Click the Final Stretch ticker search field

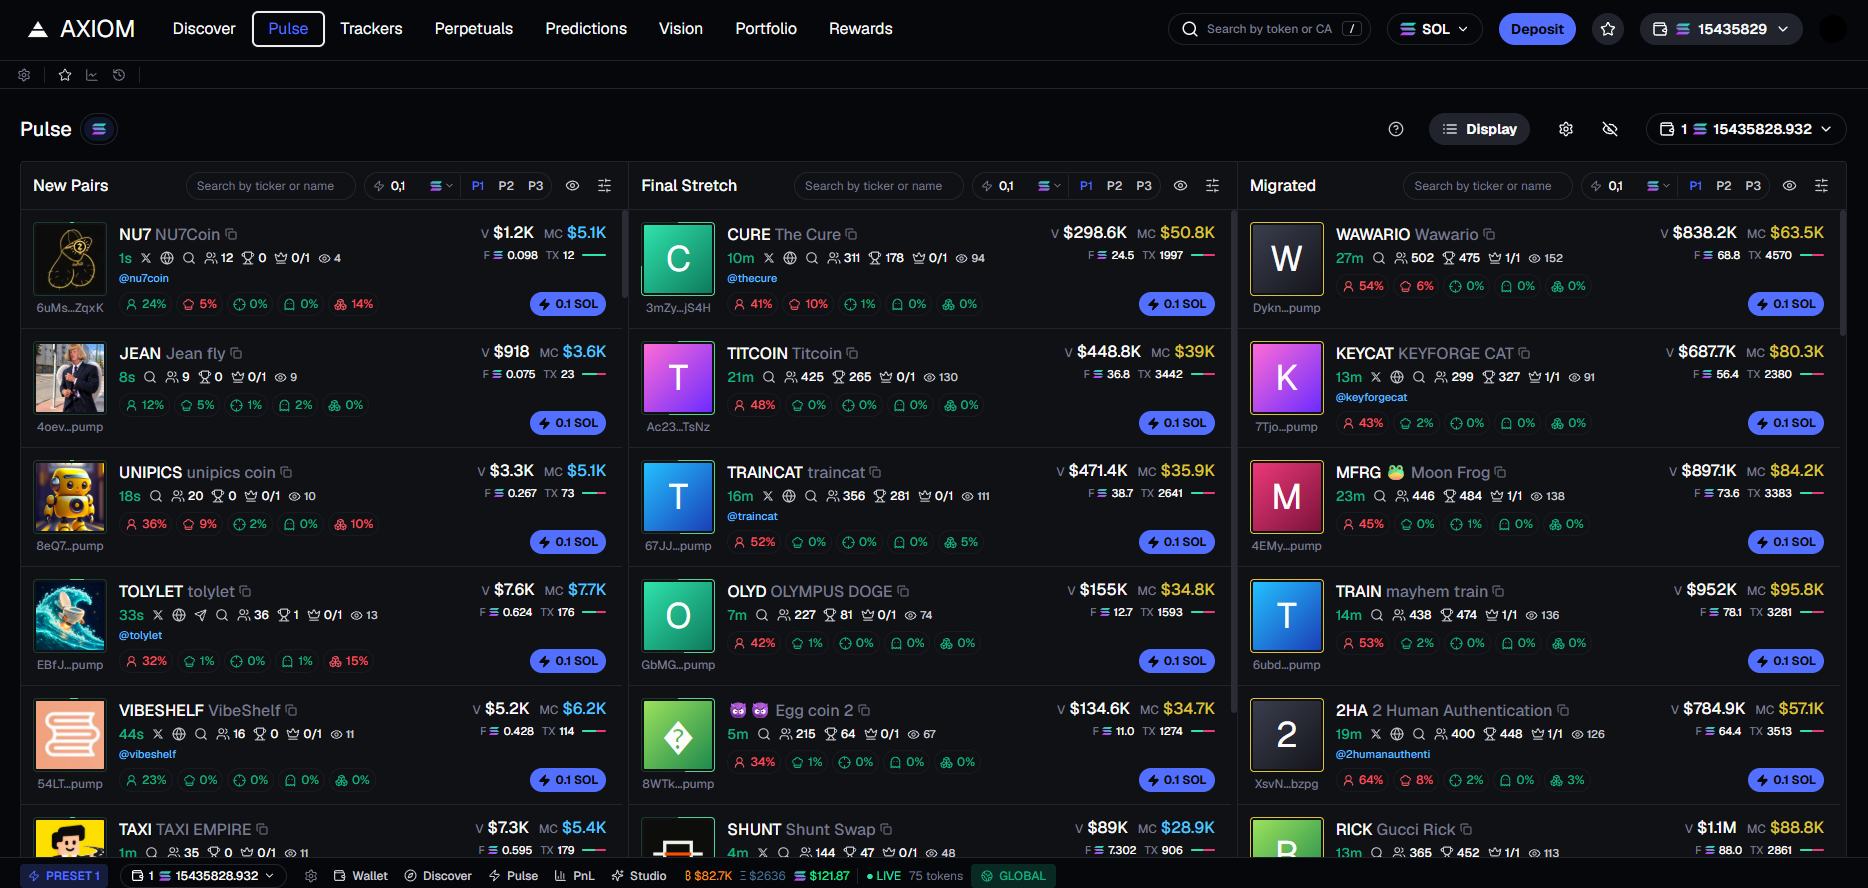[879, 186]
